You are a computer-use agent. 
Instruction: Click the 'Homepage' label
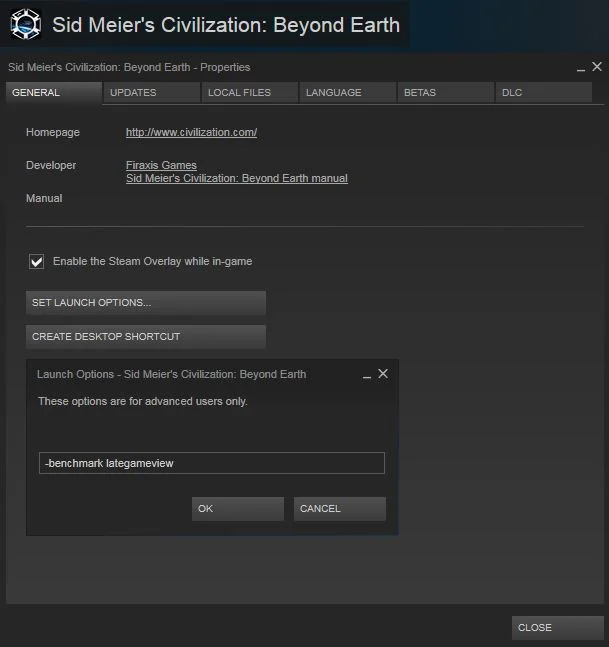coord(53,132)
